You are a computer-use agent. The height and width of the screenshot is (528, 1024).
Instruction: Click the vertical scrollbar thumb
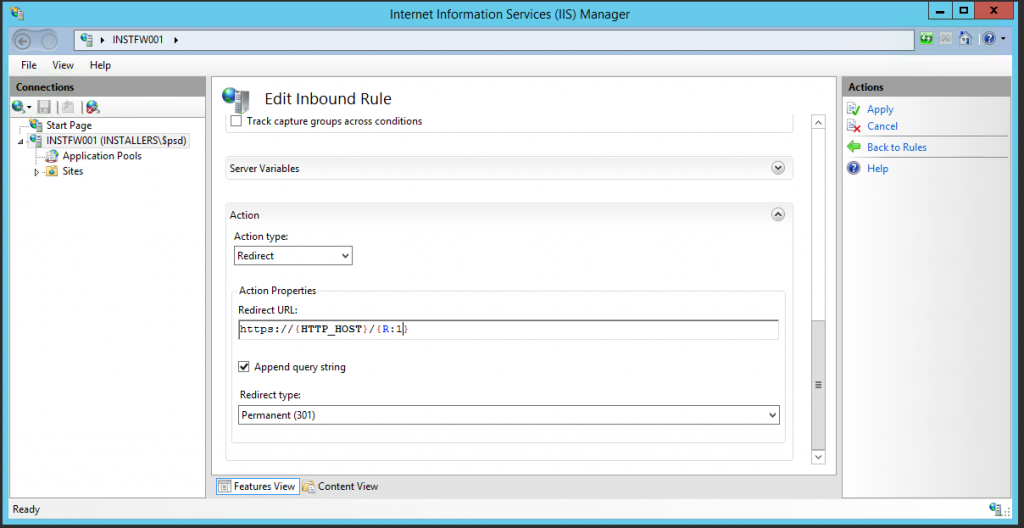(x=818, y=384)
